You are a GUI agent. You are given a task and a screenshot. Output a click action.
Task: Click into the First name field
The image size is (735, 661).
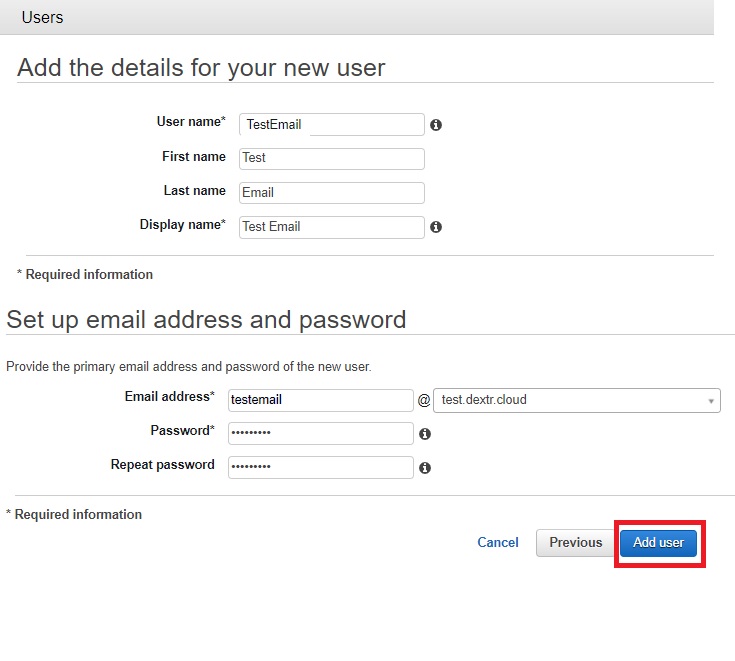pyautogui.click(x=332, y=159)
